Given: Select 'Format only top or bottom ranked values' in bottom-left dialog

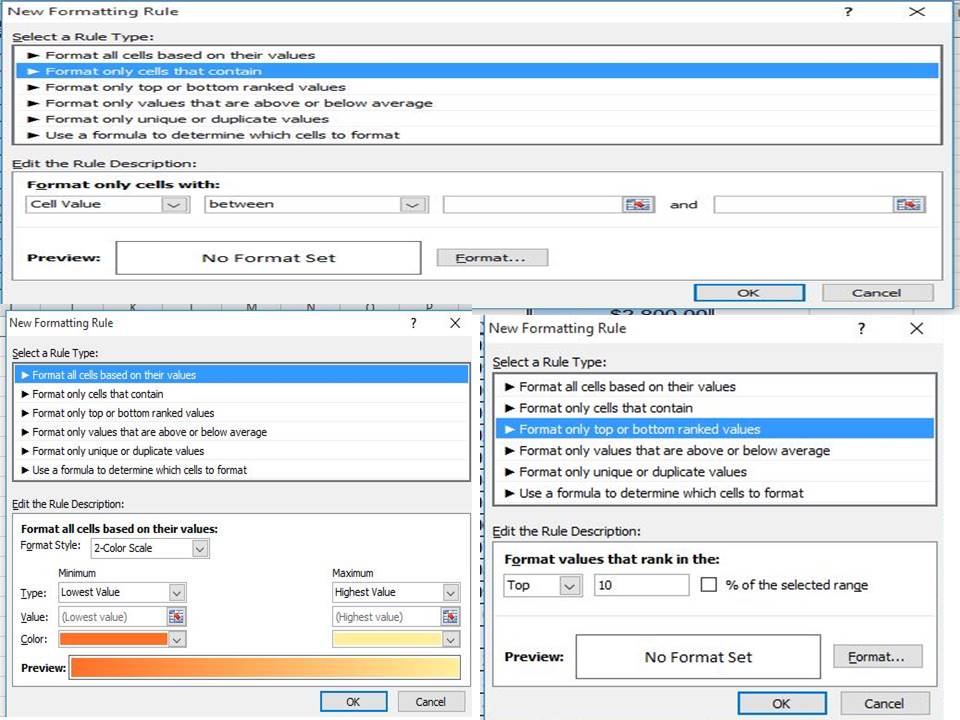Looking at the screenshot, I should 241,413.
